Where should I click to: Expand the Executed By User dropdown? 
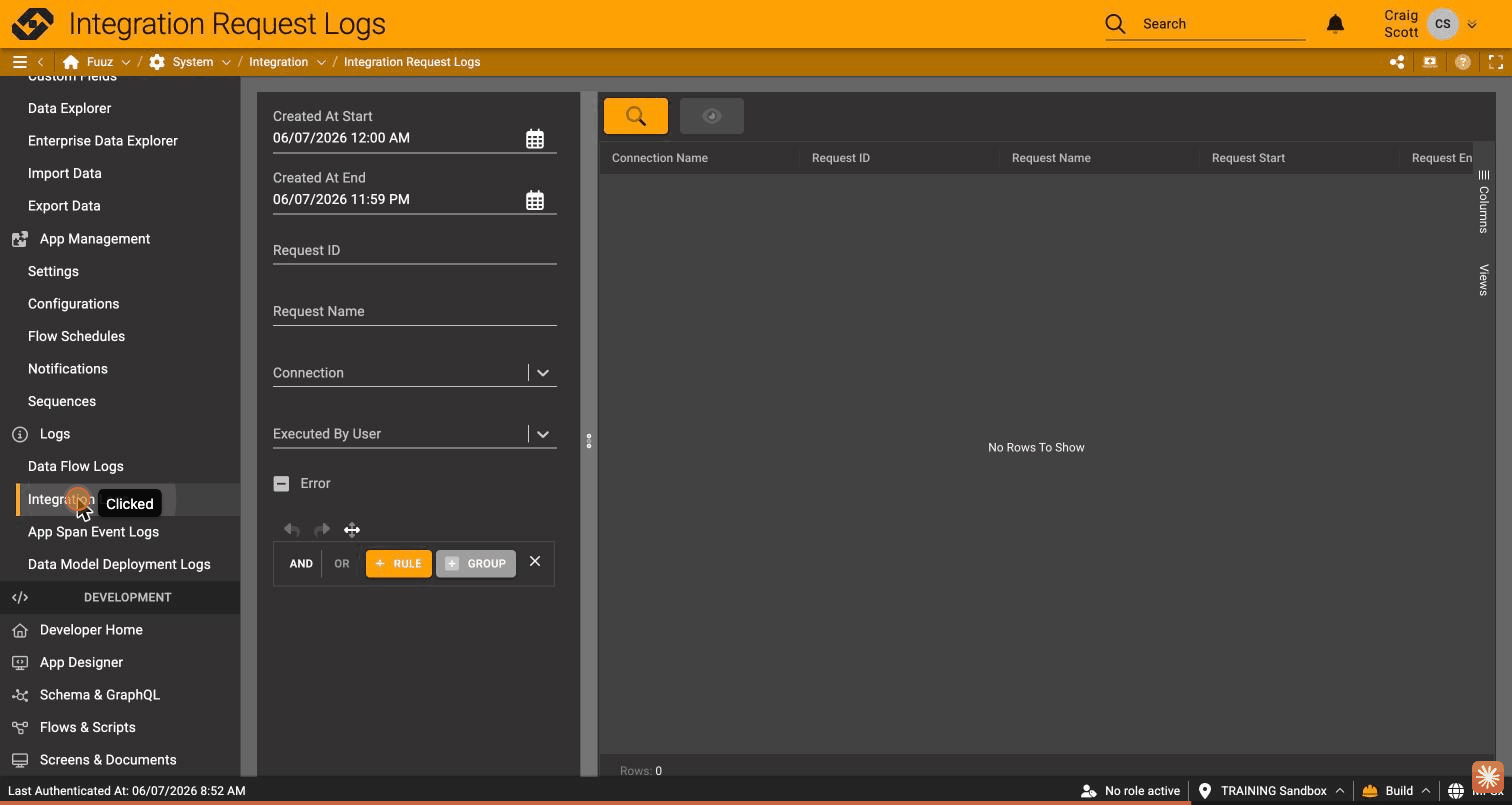coord(543,434)
